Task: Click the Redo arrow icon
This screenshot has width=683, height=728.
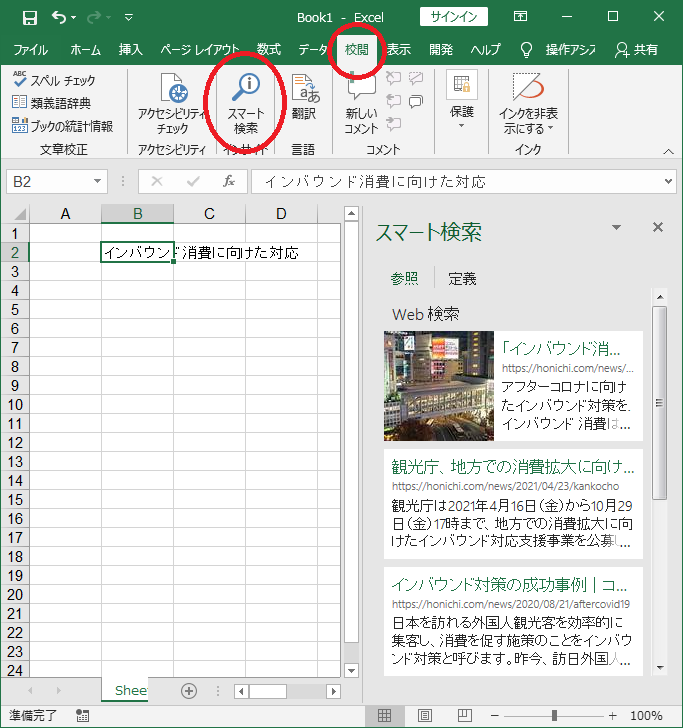Action: pos(94,18)
